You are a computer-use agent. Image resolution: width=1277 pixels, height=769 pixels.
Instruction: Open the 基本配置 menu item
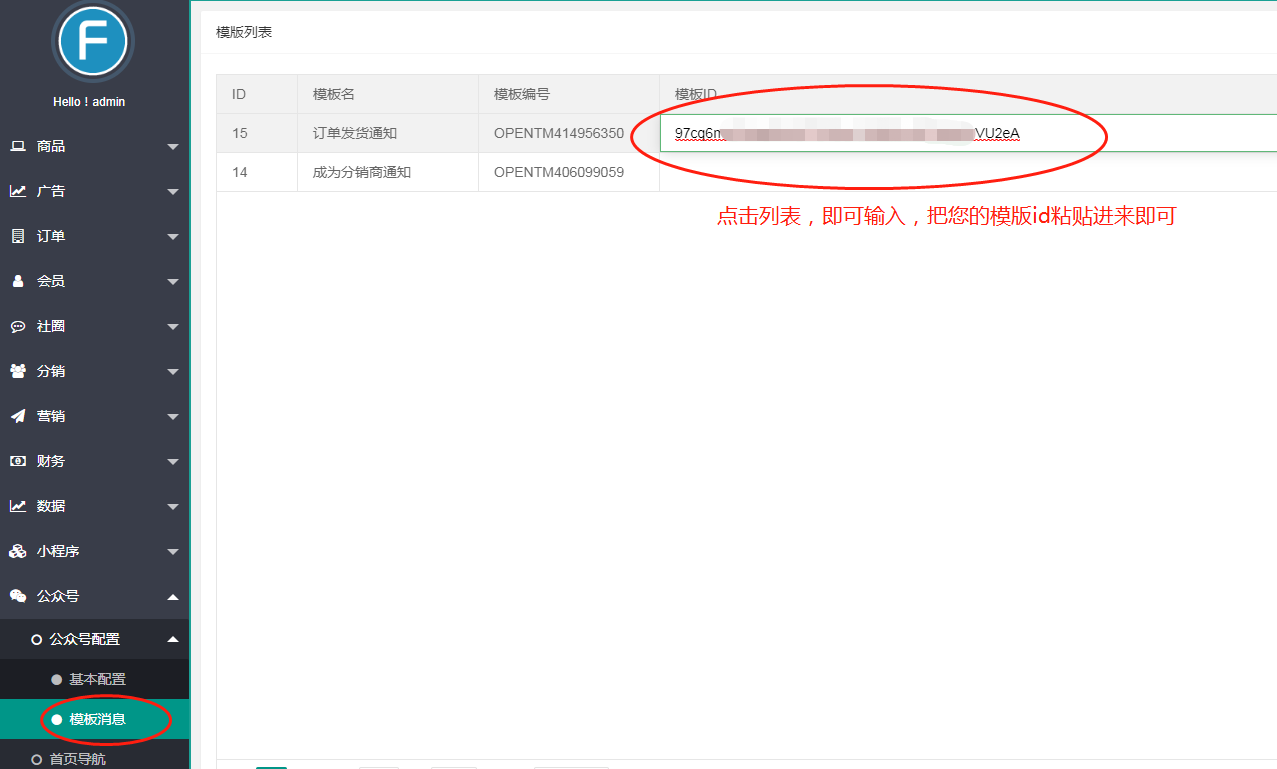[97, 679]
